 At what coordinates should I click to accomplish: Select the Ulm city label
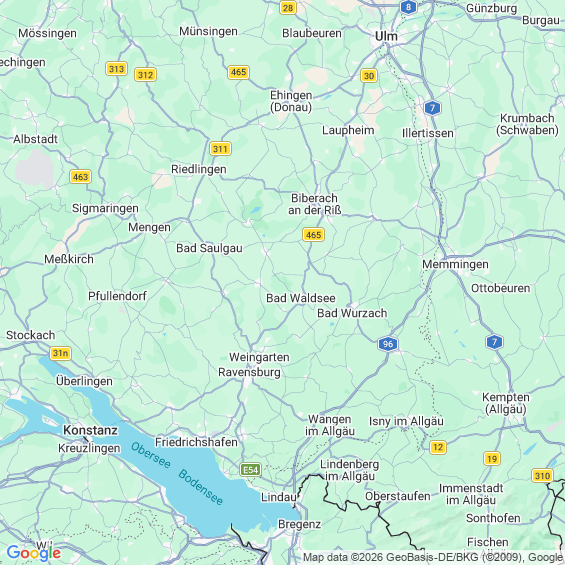386,36
